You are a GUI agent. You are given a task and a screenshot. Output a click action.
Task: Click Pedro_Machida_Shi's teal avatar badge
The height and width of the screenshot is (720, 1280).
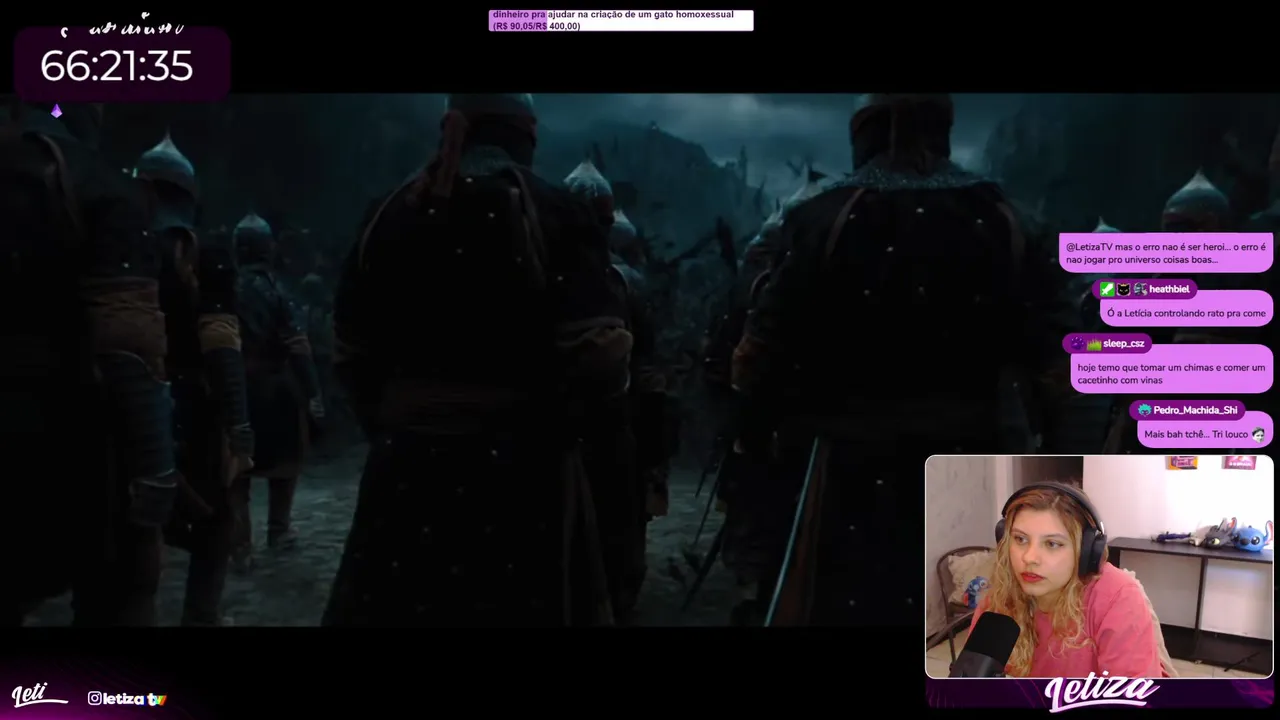(x=1144, y=410)
